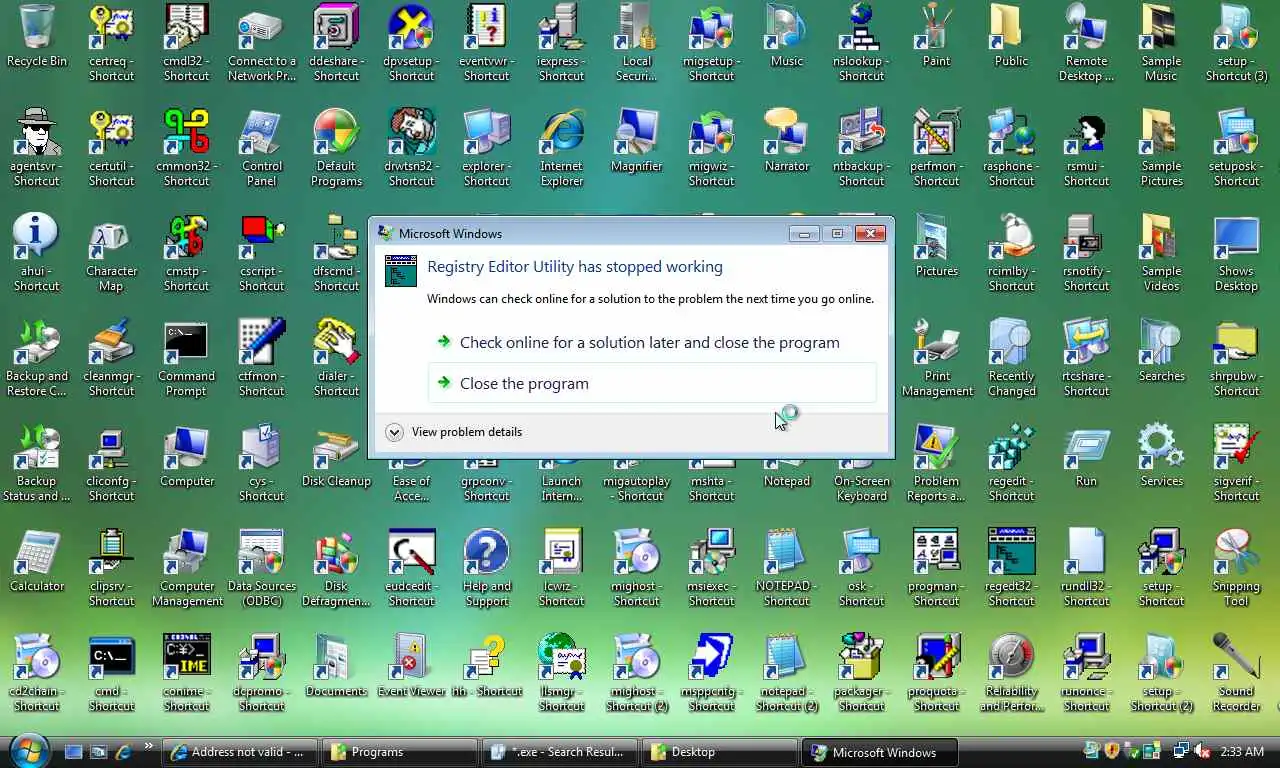
Task: Open the Recycle Bin desktop icon
Action: tap(37, 37)
